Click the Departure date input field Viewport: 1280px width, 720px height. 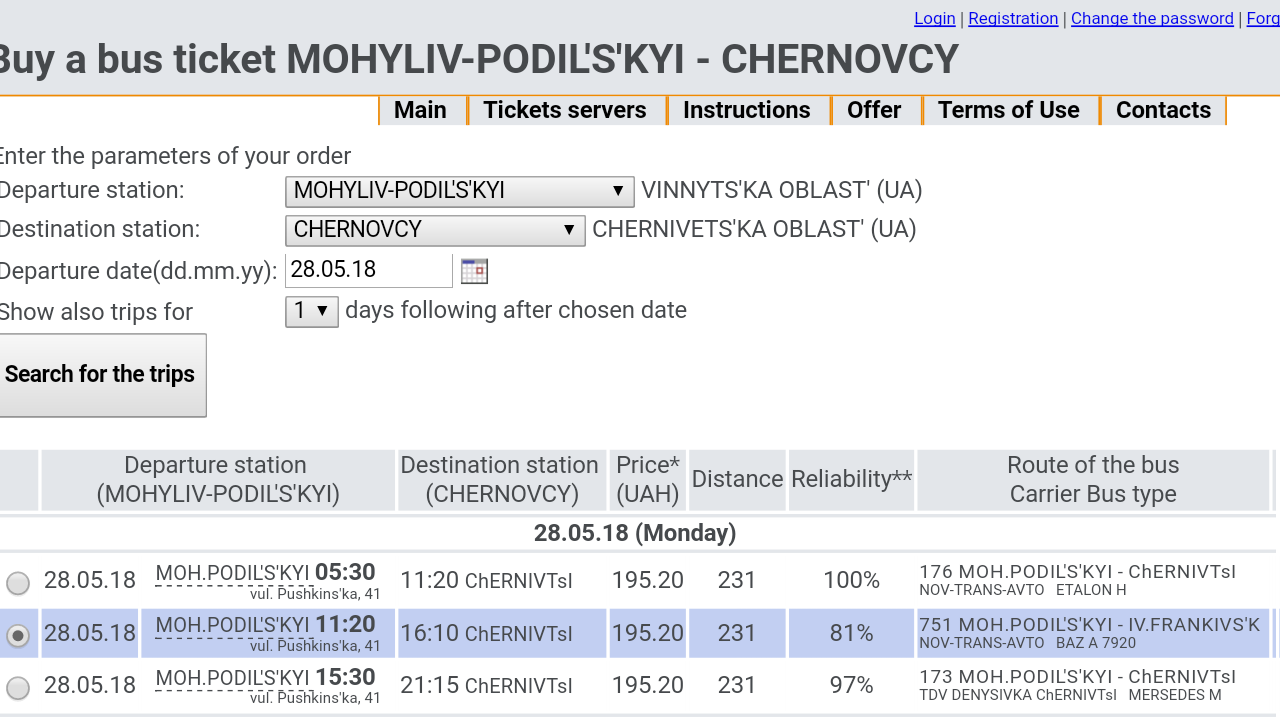click(368, 270)
